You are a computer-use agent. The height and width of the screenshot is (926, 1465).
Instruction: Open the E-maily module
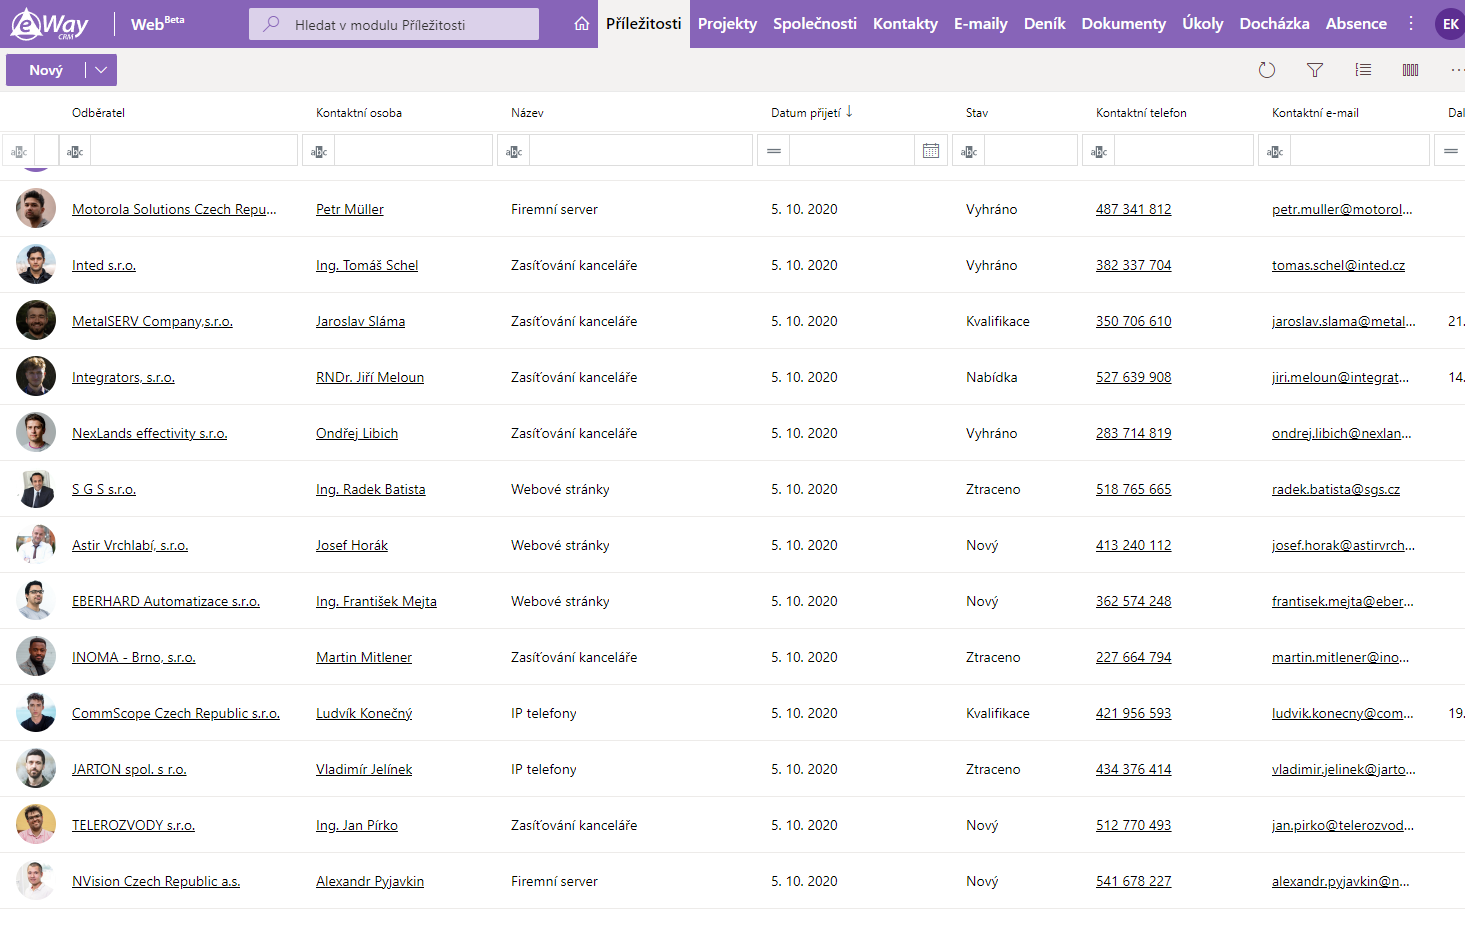981,24
